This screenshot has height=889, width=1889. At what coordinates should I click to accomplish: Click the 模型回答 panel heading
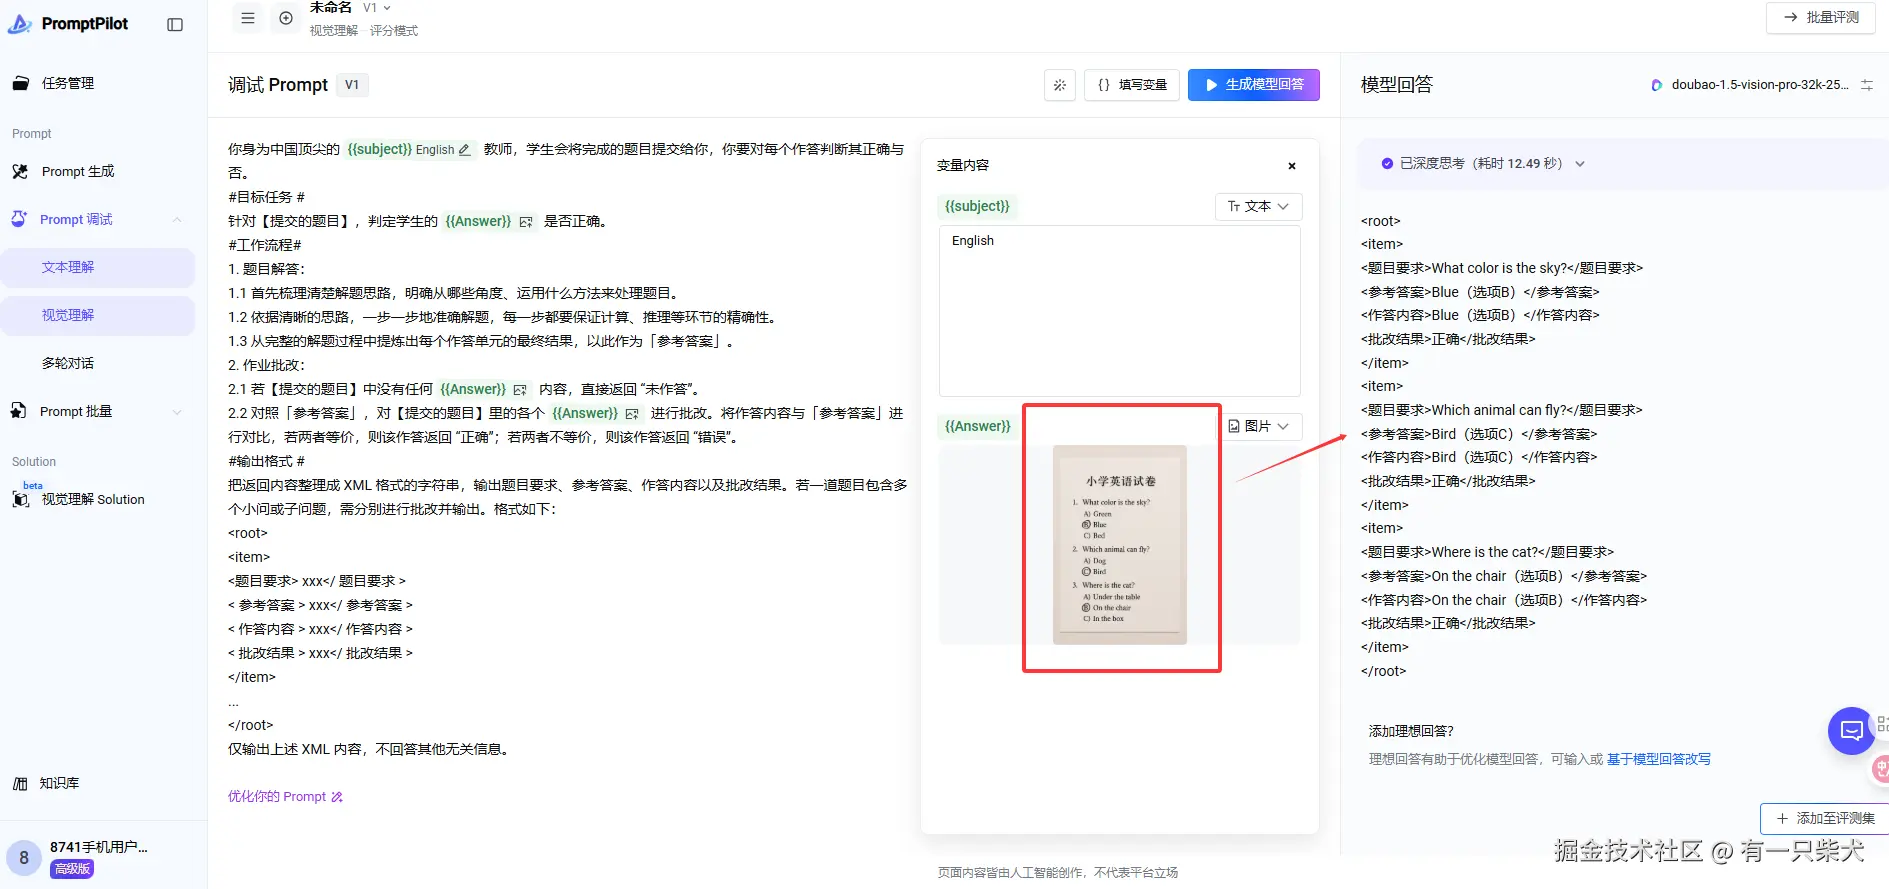coord(1397,85)
